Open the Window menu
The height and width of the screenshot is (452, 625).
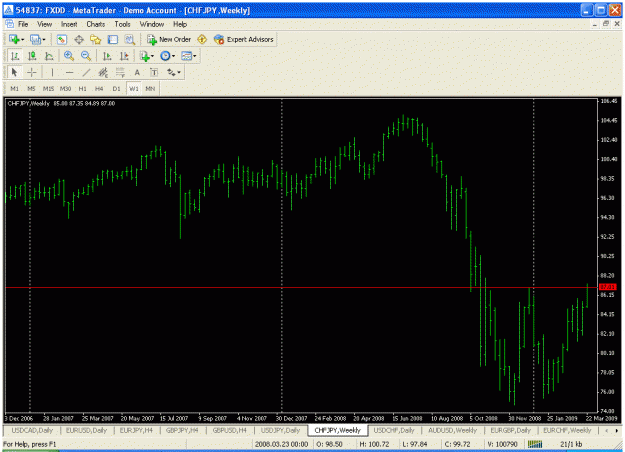151,24
